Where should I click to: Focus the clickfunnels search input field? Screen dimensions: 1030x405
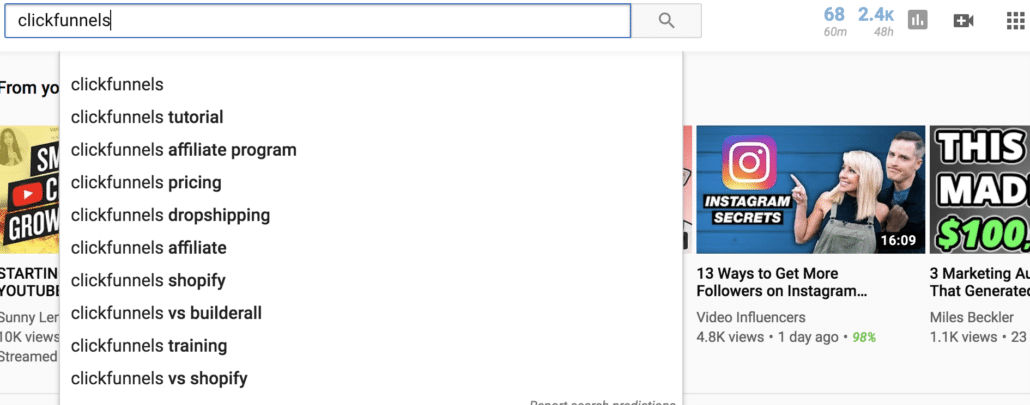pos(318,21)
